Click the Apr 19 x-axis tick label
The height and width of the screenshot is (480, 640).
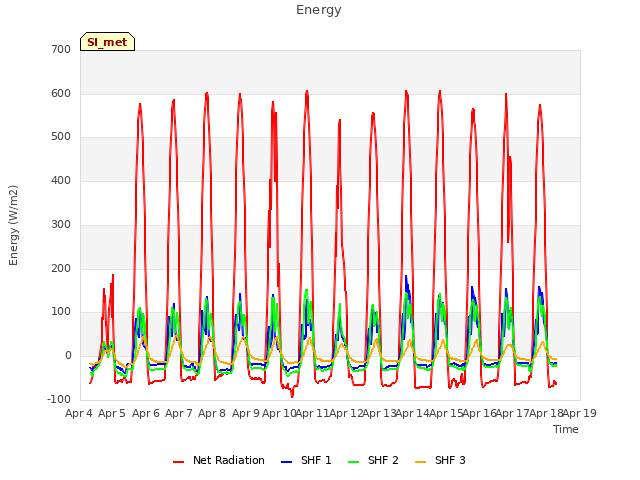[580, 413]
